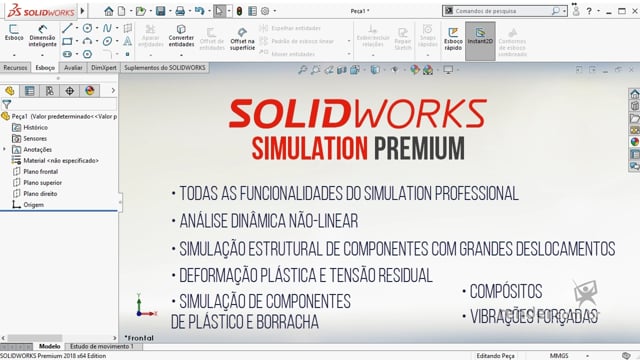Viewport: 640px width, 360px height.
Task: Open dropdown next to Undo icon
Action: coord(209,11)
